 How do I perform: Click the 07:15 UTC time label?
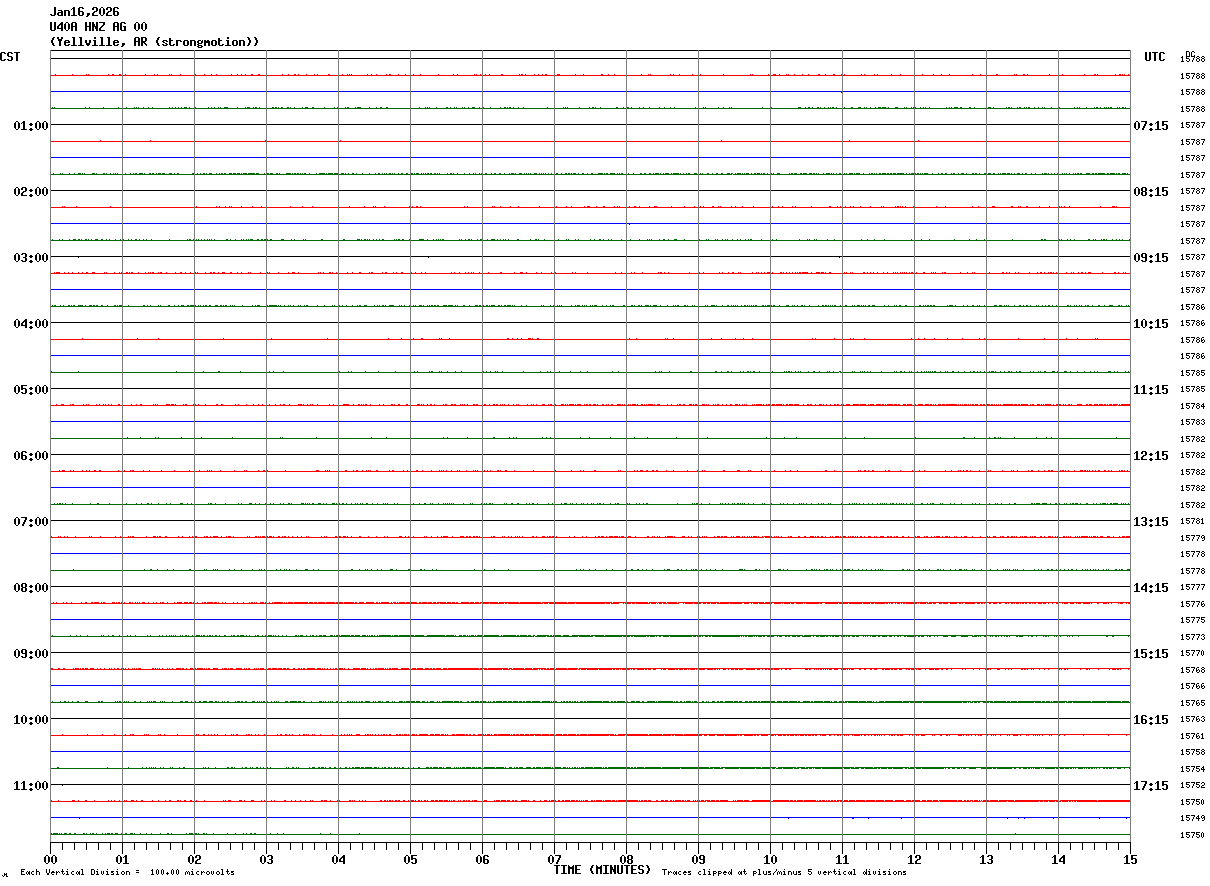coord(1150,126)
